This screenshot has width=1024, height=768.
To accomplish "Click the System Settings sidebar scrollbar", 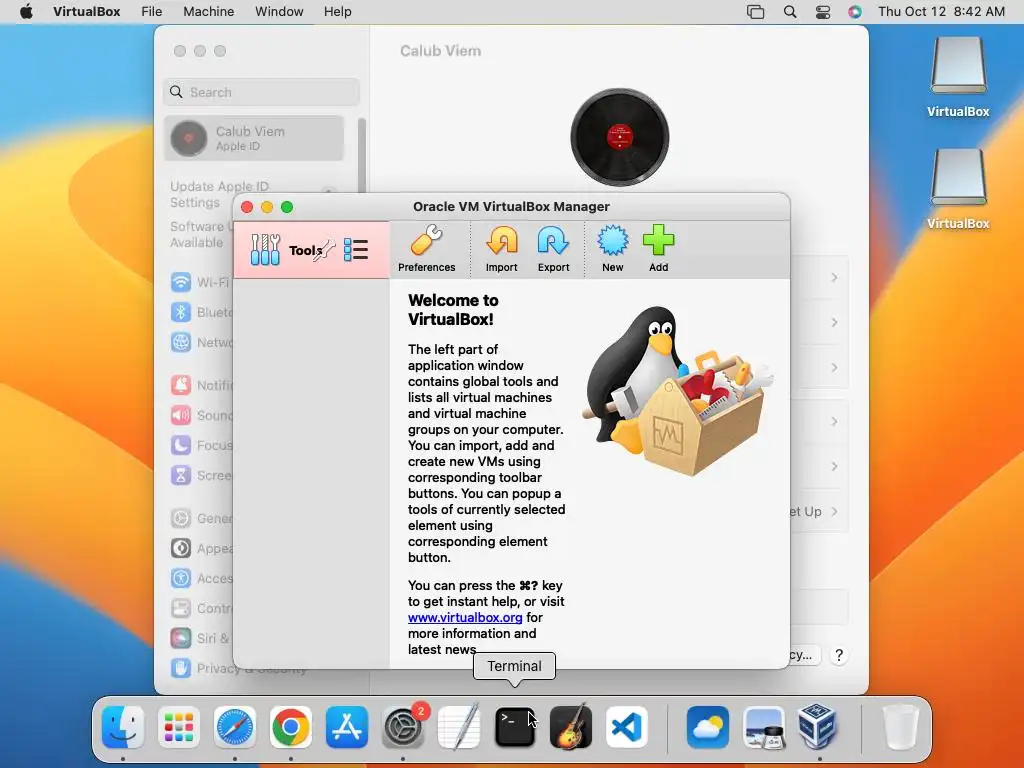I will (x=361, y=155).
